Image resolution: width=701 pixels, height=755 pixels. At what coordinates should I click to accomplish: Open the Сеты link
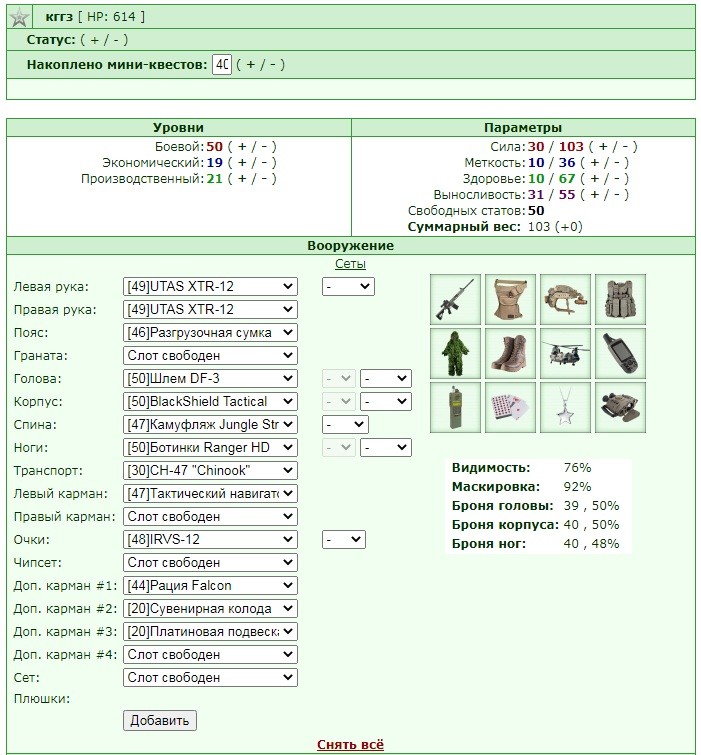click(350, 264)
